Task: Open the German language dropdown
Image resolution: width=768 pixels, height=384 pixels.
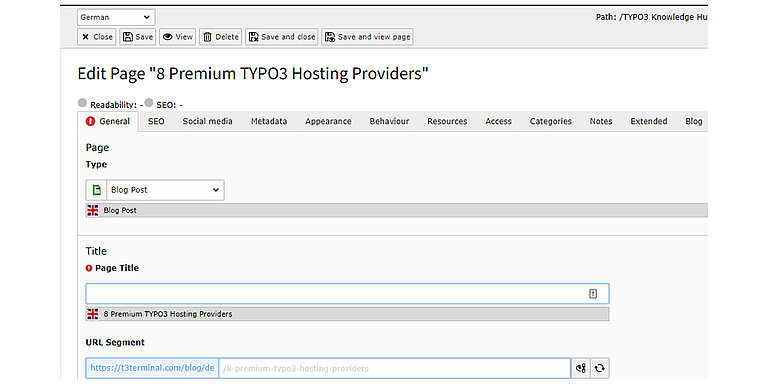Action: (116, 17)
